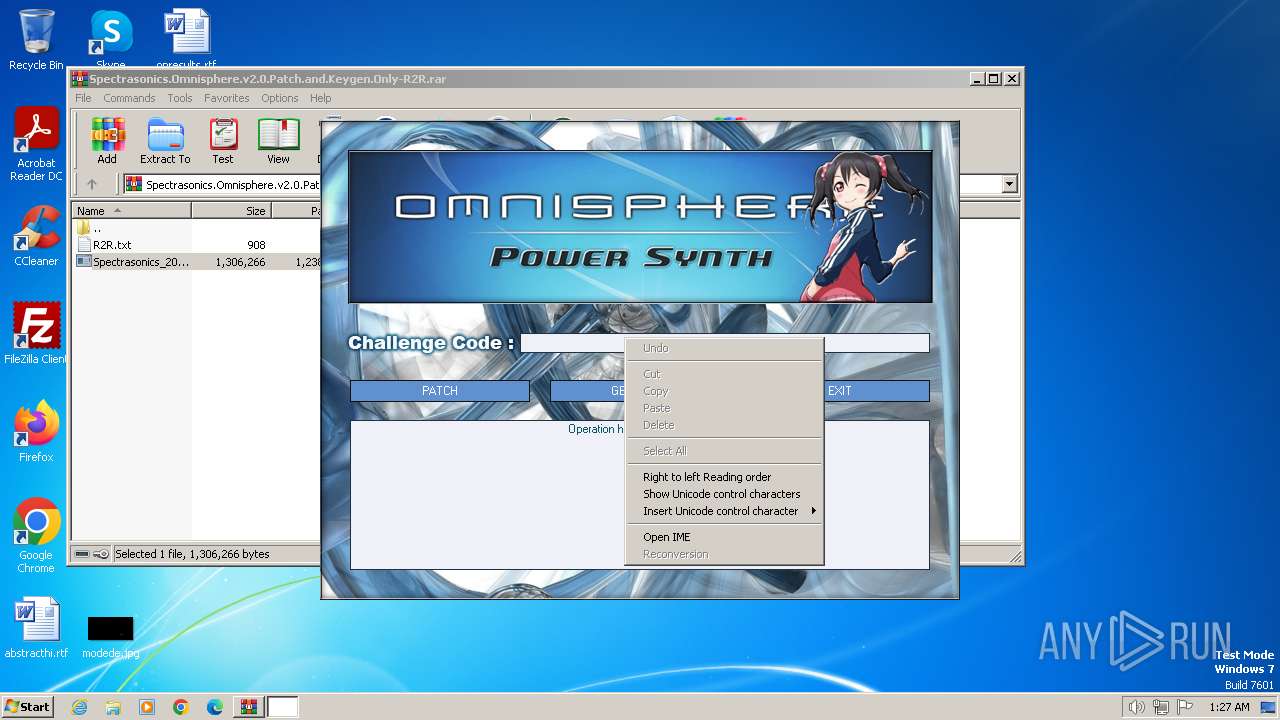
Task: Open Firefox desktop shortcut
Action: point(36,432)
